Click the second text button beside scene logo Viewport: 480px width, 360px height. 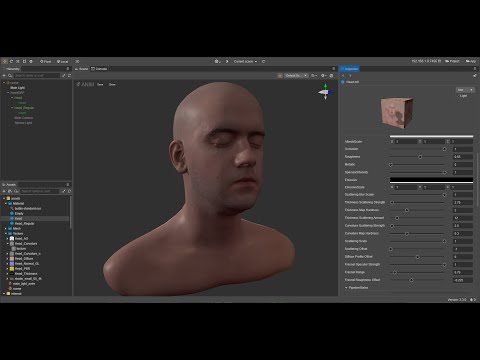(112, 84)
